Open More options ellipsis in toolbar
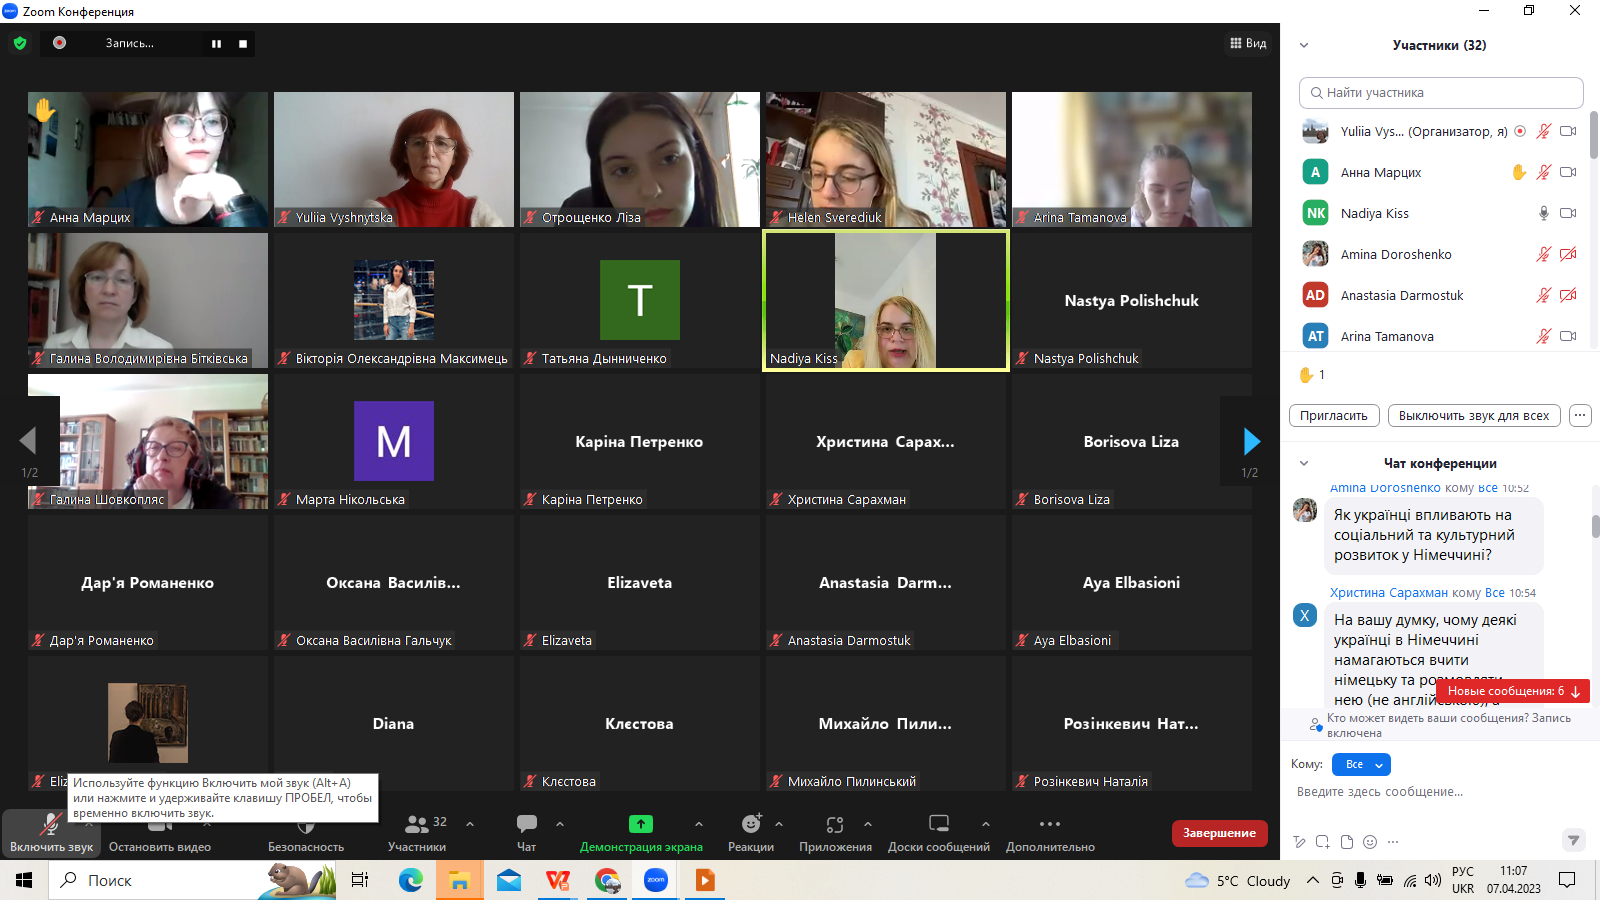Viewport: 1600px width, 900px height. [1049, 824]
